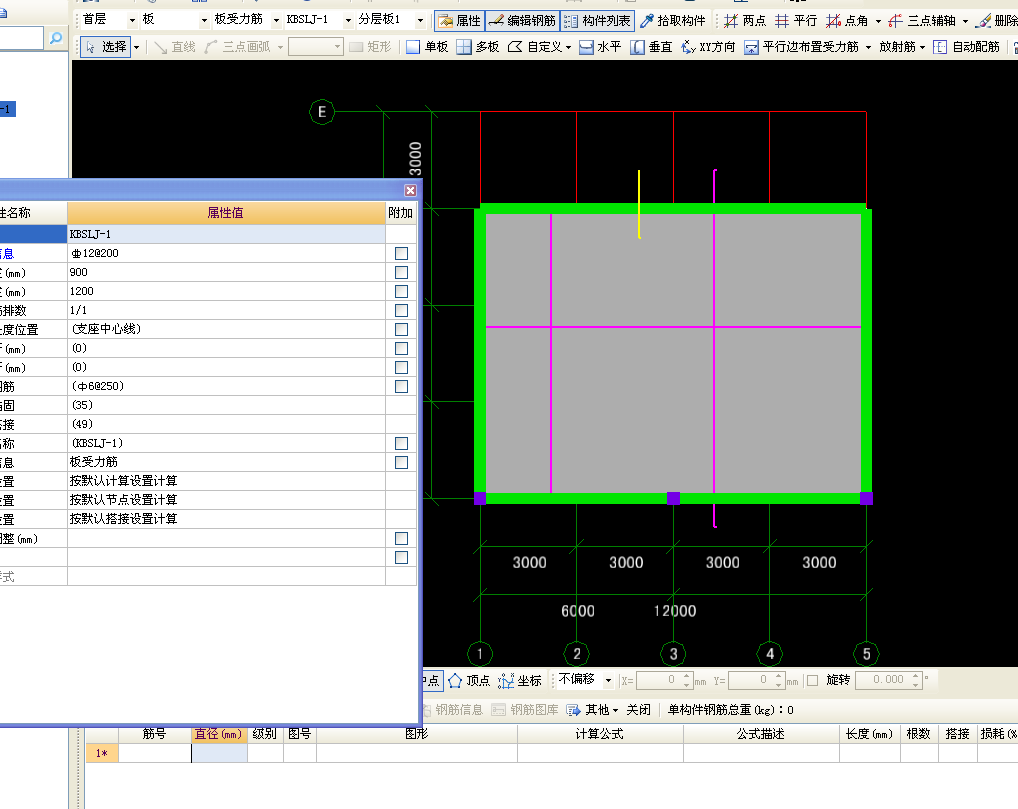Click the X= offset spinner arrows
Image resolution: width=1018 pixels, height=809 pixels.
coord(686,680)
